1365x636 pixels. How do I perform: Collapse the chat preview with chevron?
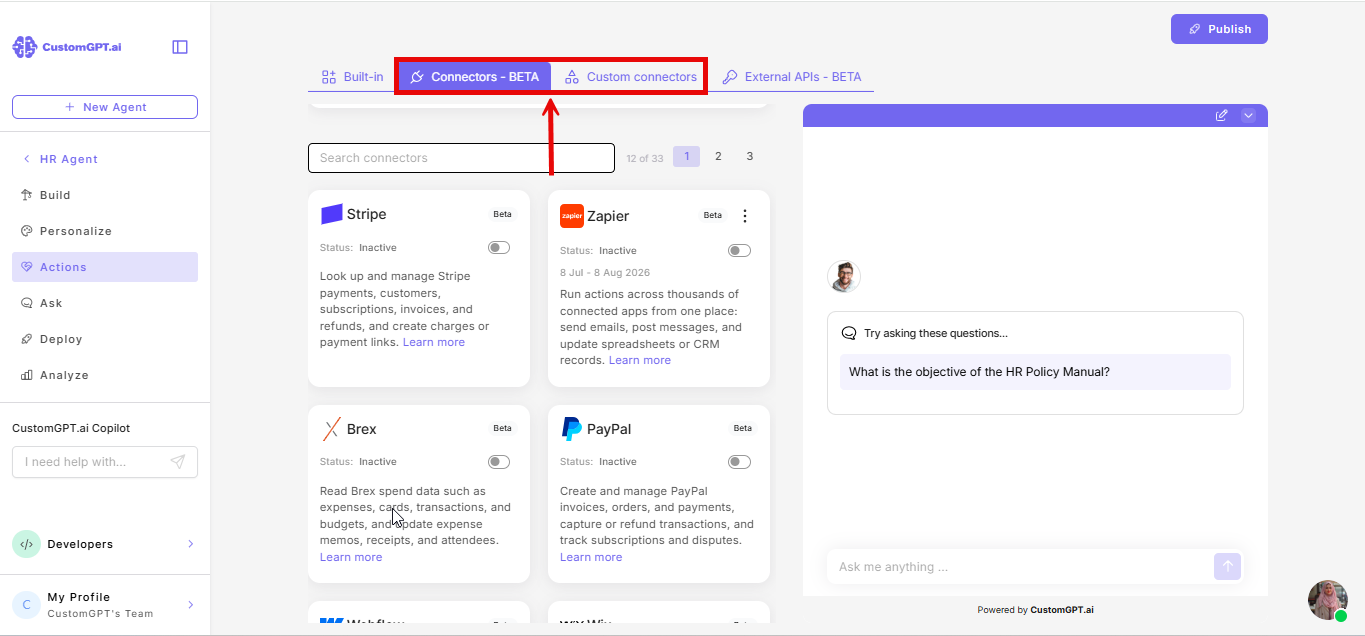click(1248, 116)
